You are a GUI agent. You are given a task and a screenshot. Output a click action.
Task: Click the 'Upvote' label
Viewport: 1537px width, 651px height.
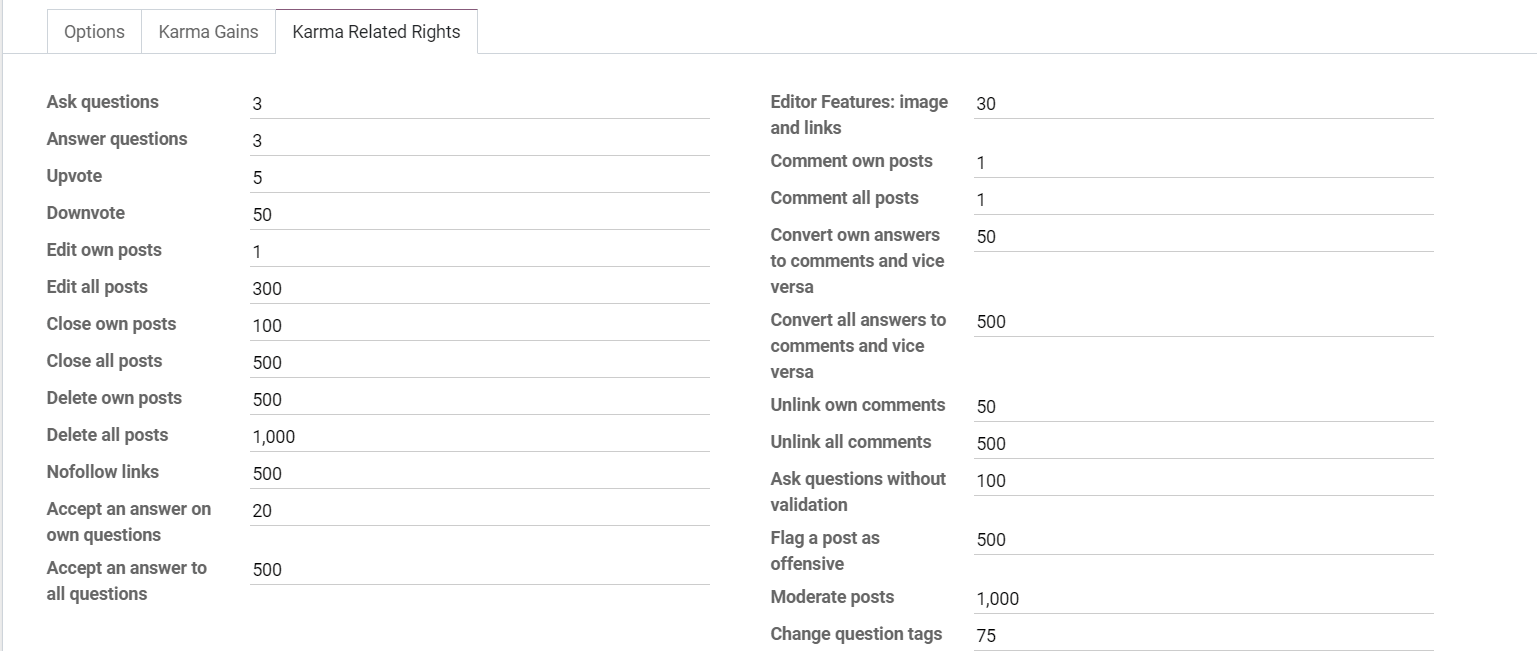pyautogui.click(x=75, y=176)
